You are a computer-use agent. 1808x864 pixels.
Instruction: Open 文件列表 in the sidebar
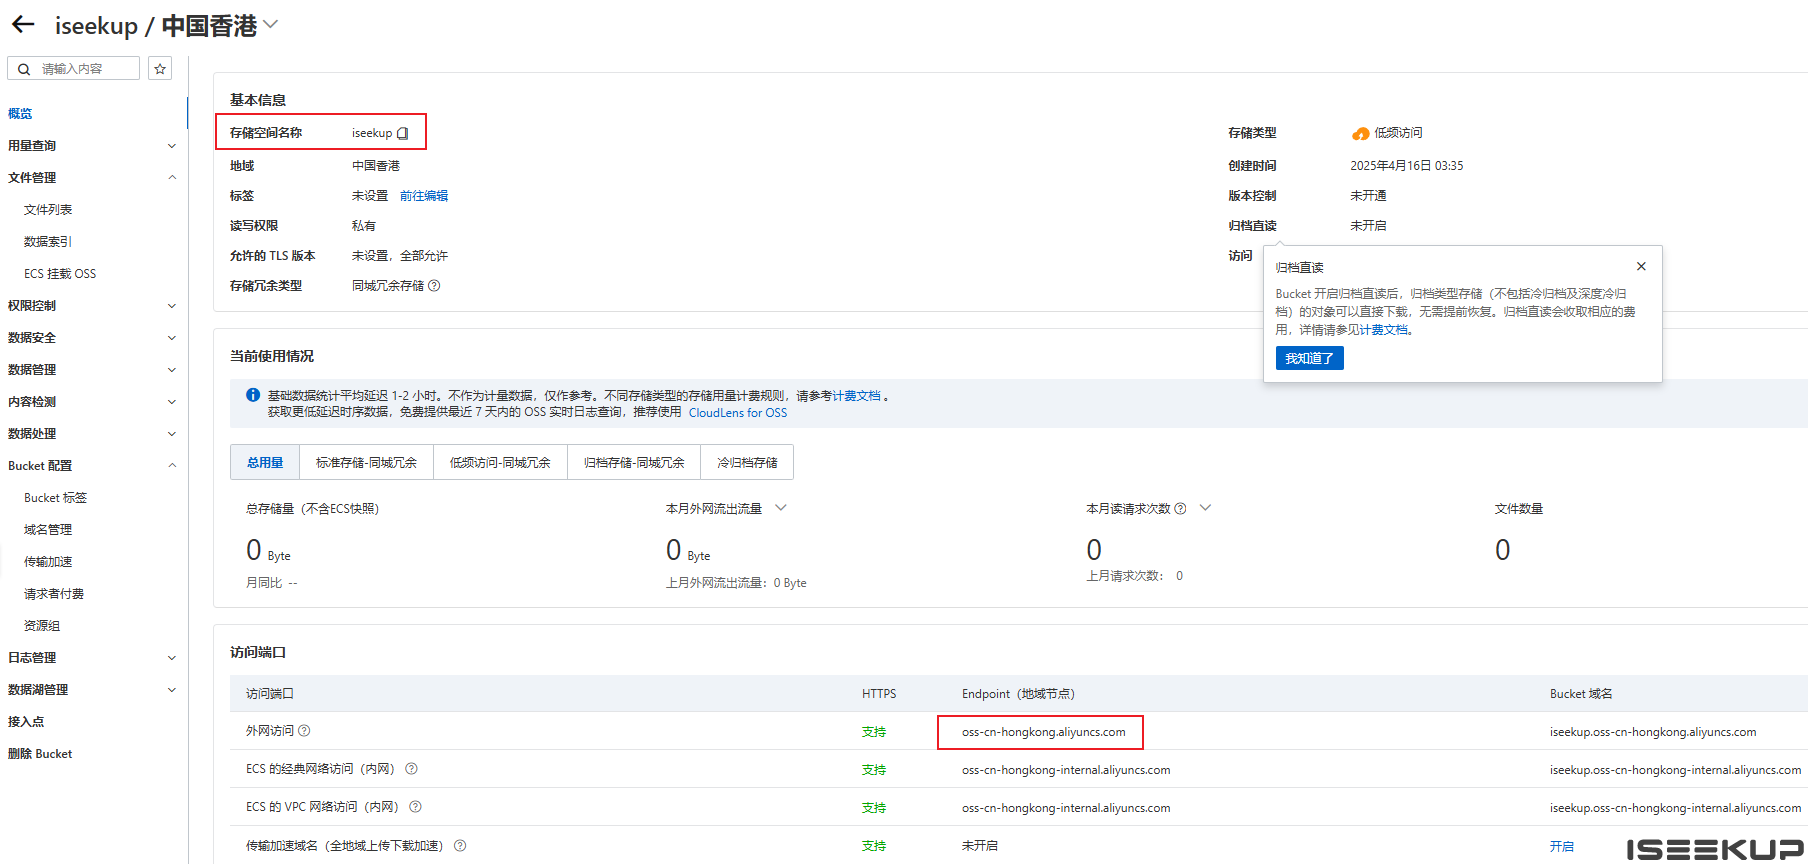click(x=48, y=210)
